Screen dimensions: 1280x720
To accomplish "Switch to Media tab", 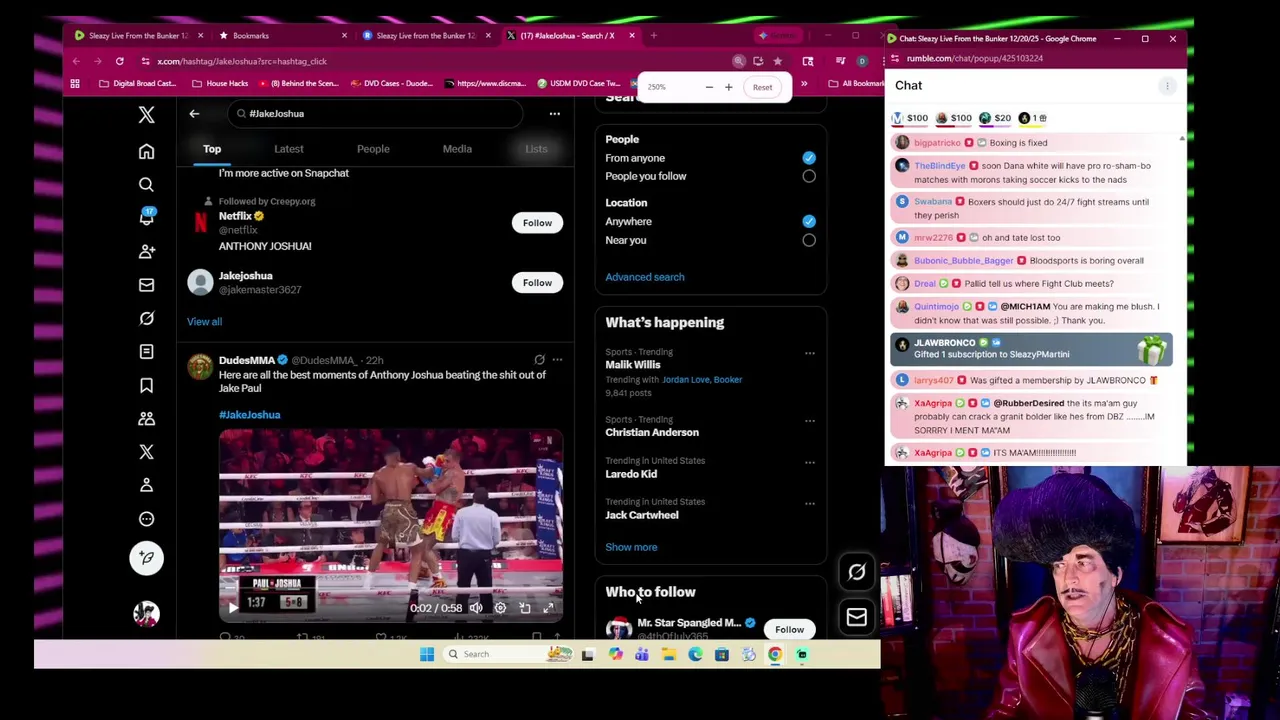I will (457, 149).
